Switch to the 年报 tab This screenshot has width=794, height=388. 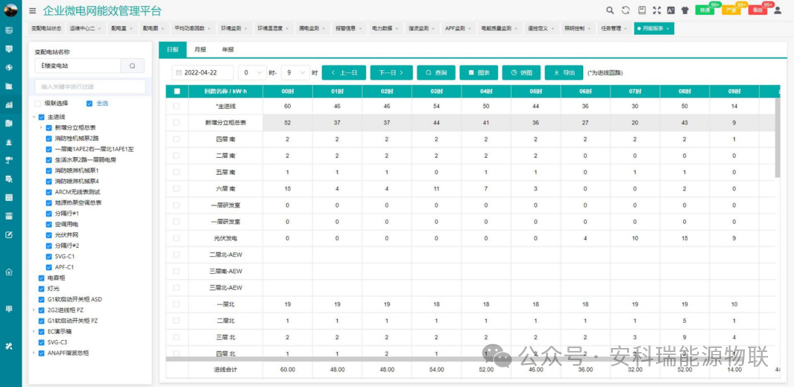click(x=227, y=50)
